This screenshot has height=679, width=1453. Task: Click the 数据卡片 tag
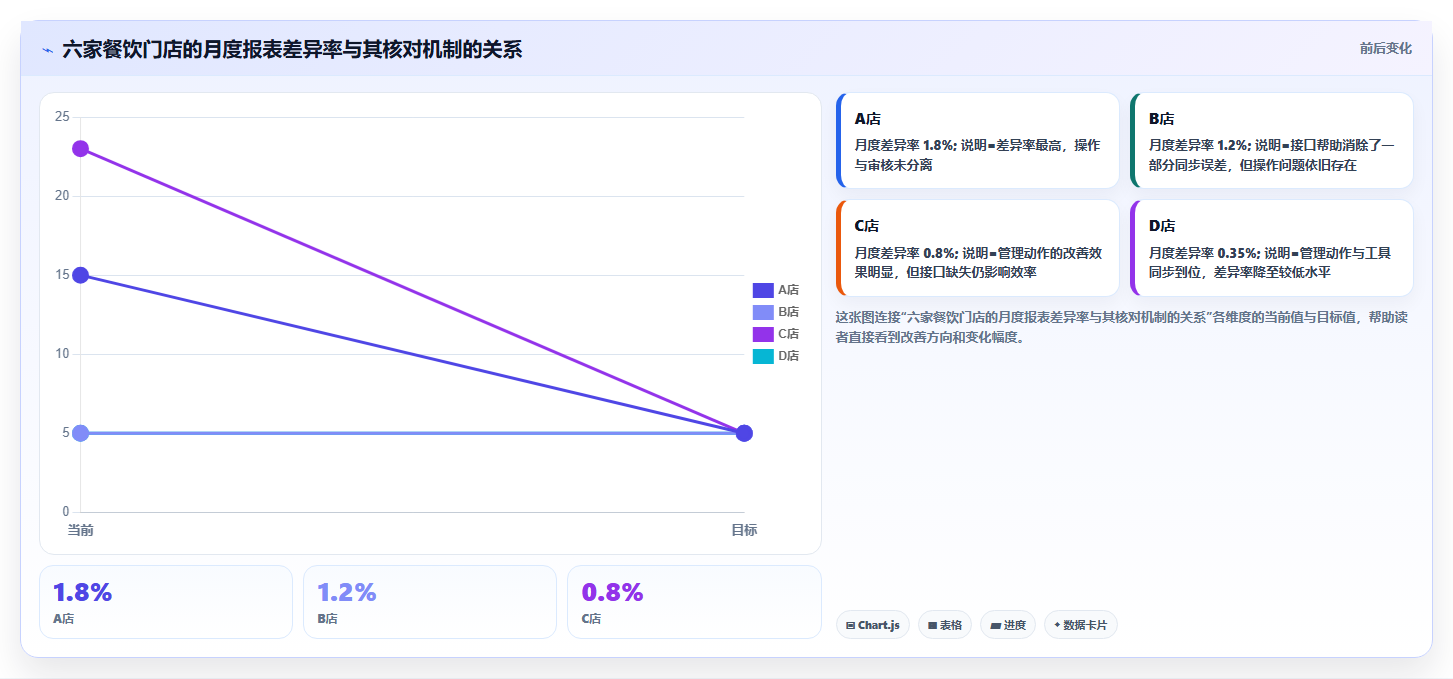coord(1081,625)
